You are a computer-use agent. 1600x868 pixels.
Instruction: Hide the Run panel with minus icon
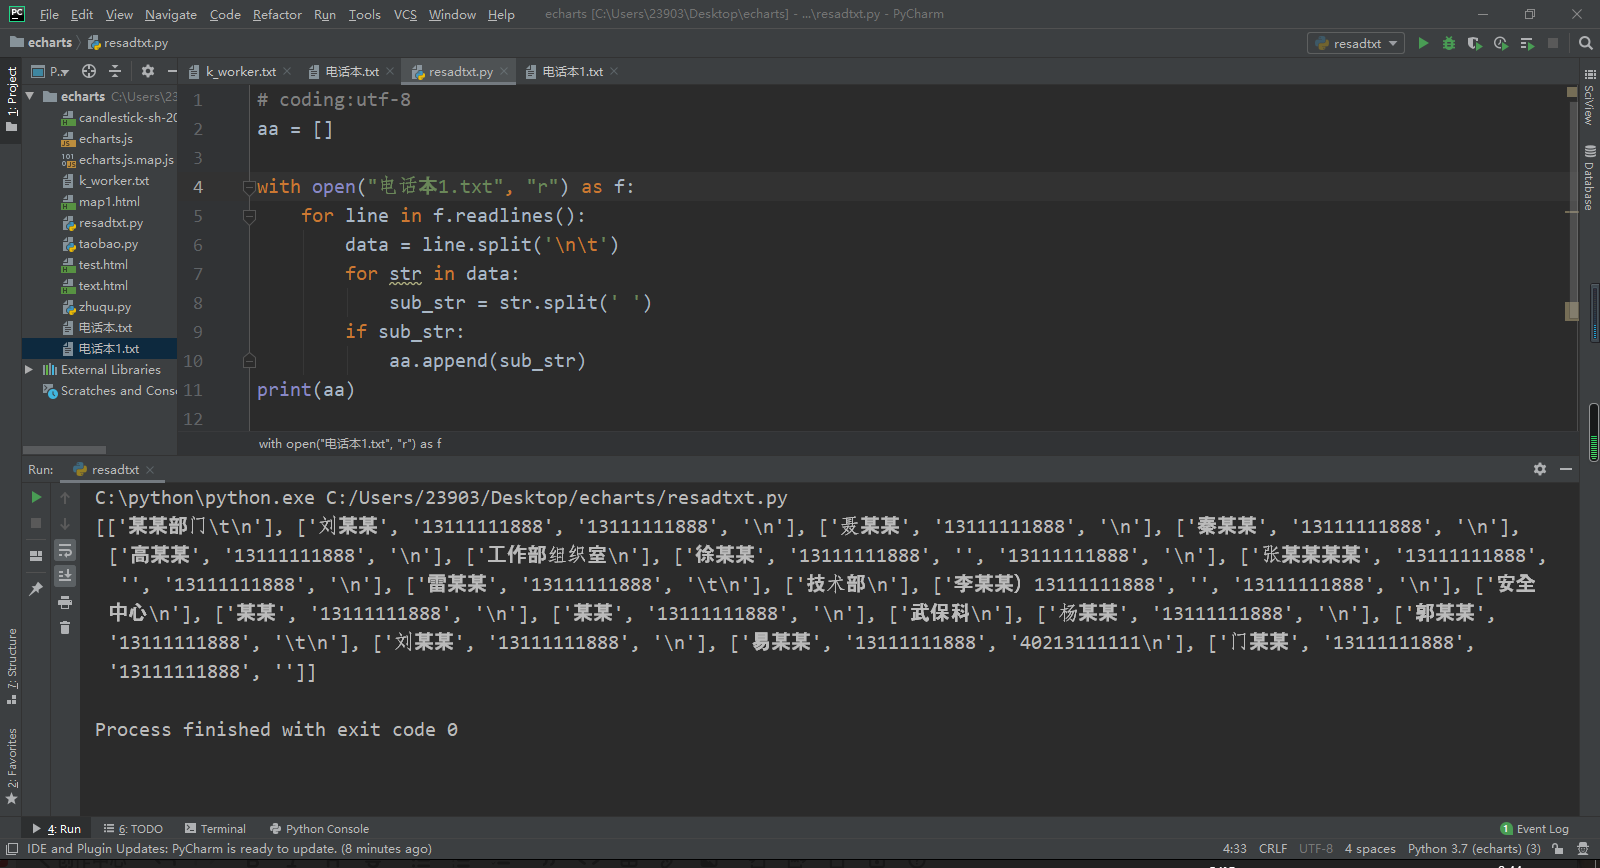tap(1566, 469)
